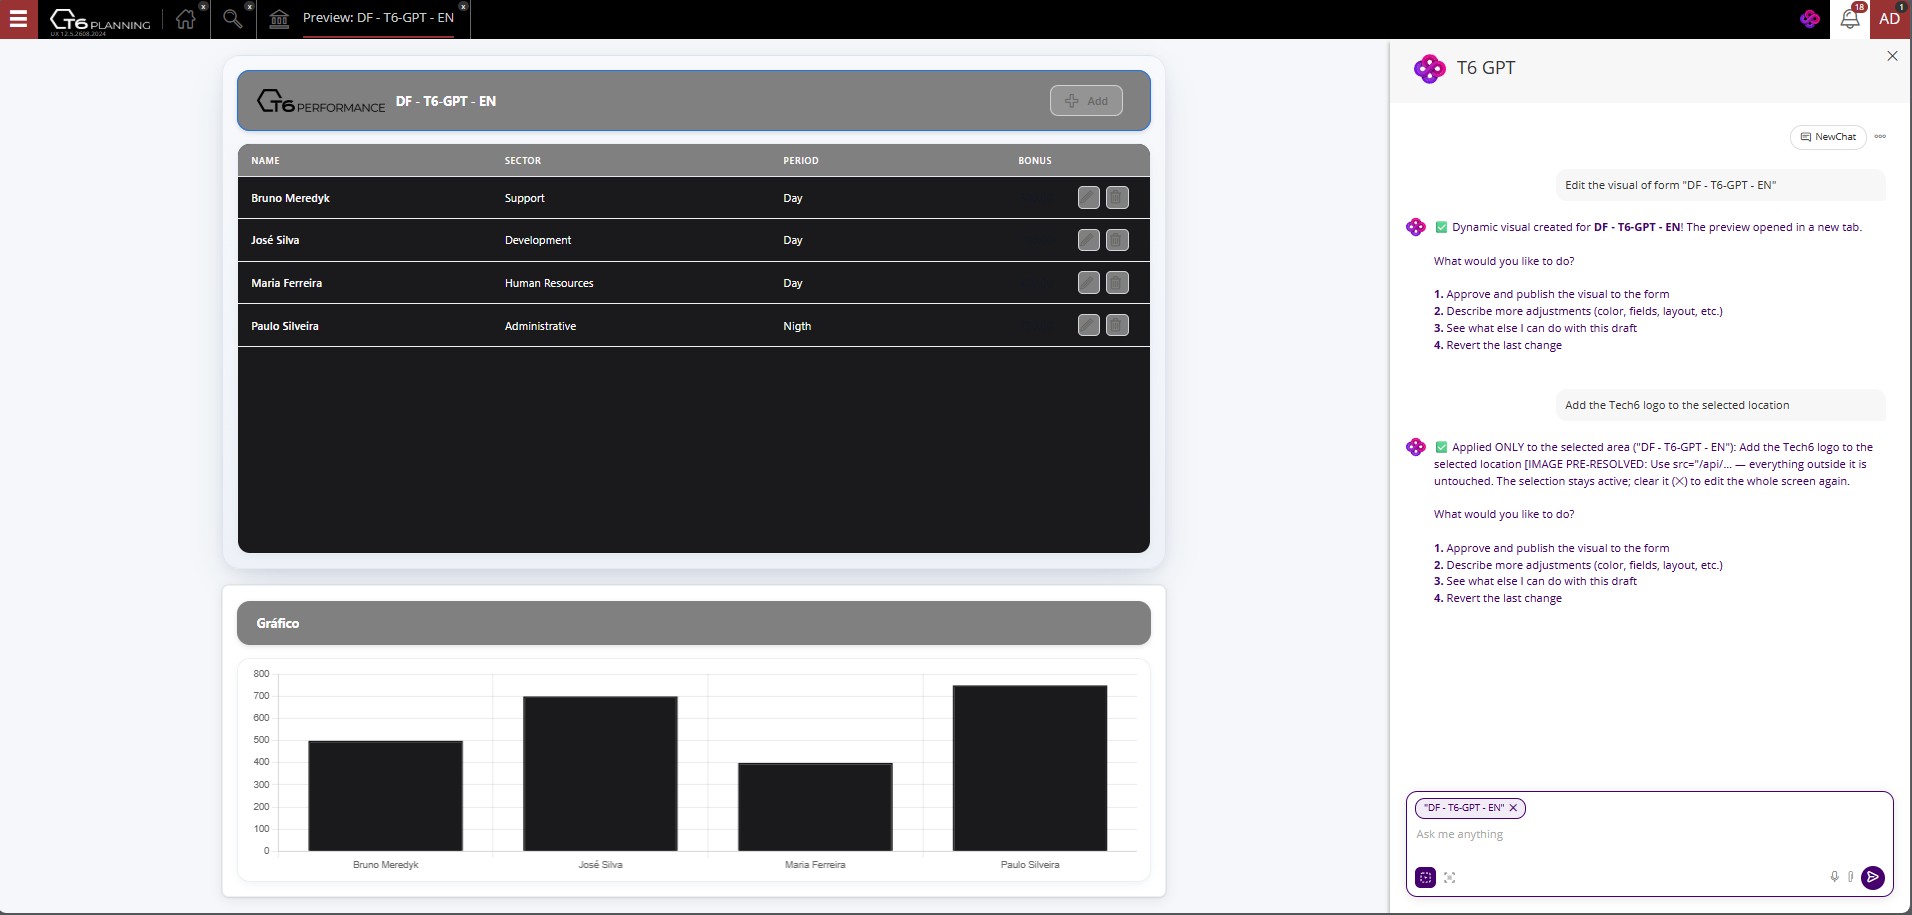The image size is (1912, 915).
Task: Click the Add button in form header
Action: [1086, 101]
